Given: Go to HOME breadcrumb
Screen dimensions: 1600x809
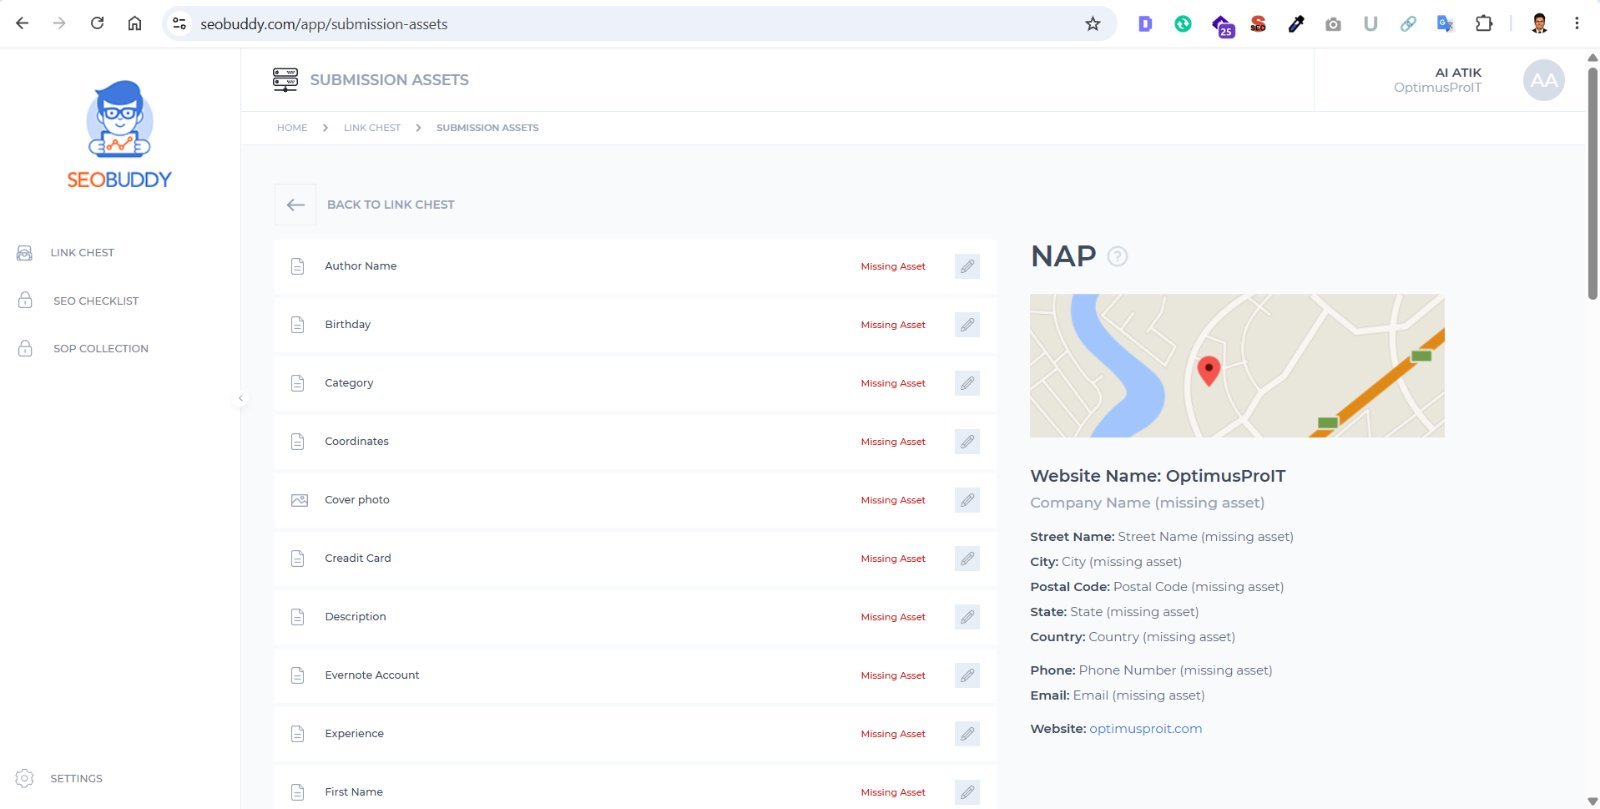Looking at the screenshot, I should click(292, 128).
